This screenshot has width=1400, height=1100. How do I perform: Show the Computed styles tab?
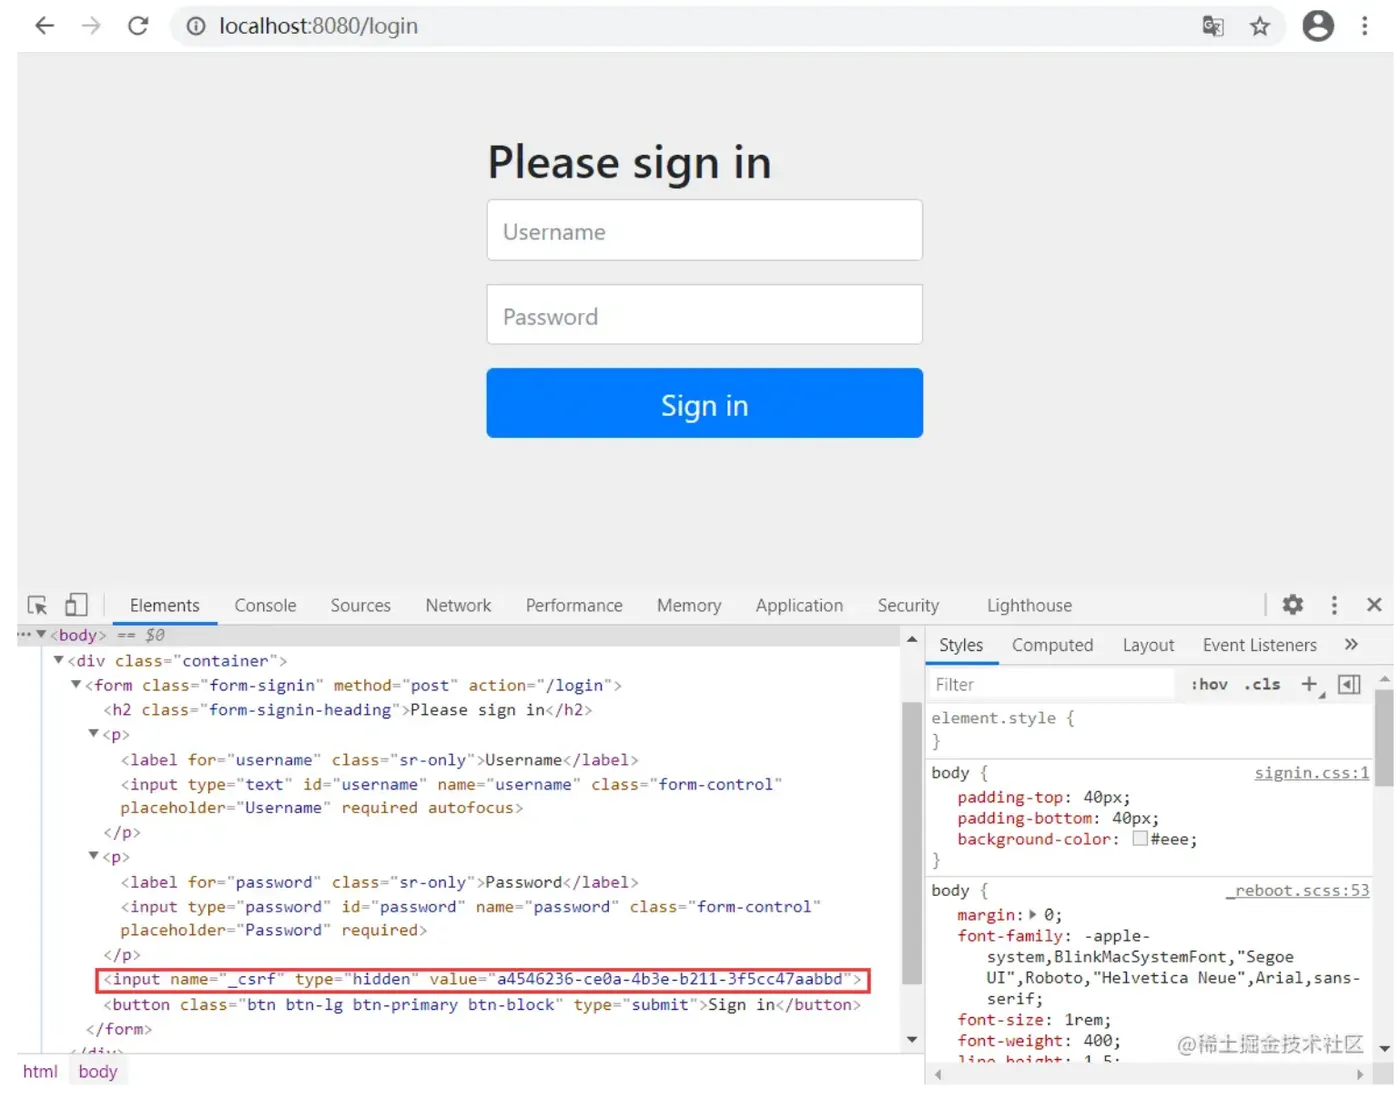pyautogui.click(x=1052, y=645)
